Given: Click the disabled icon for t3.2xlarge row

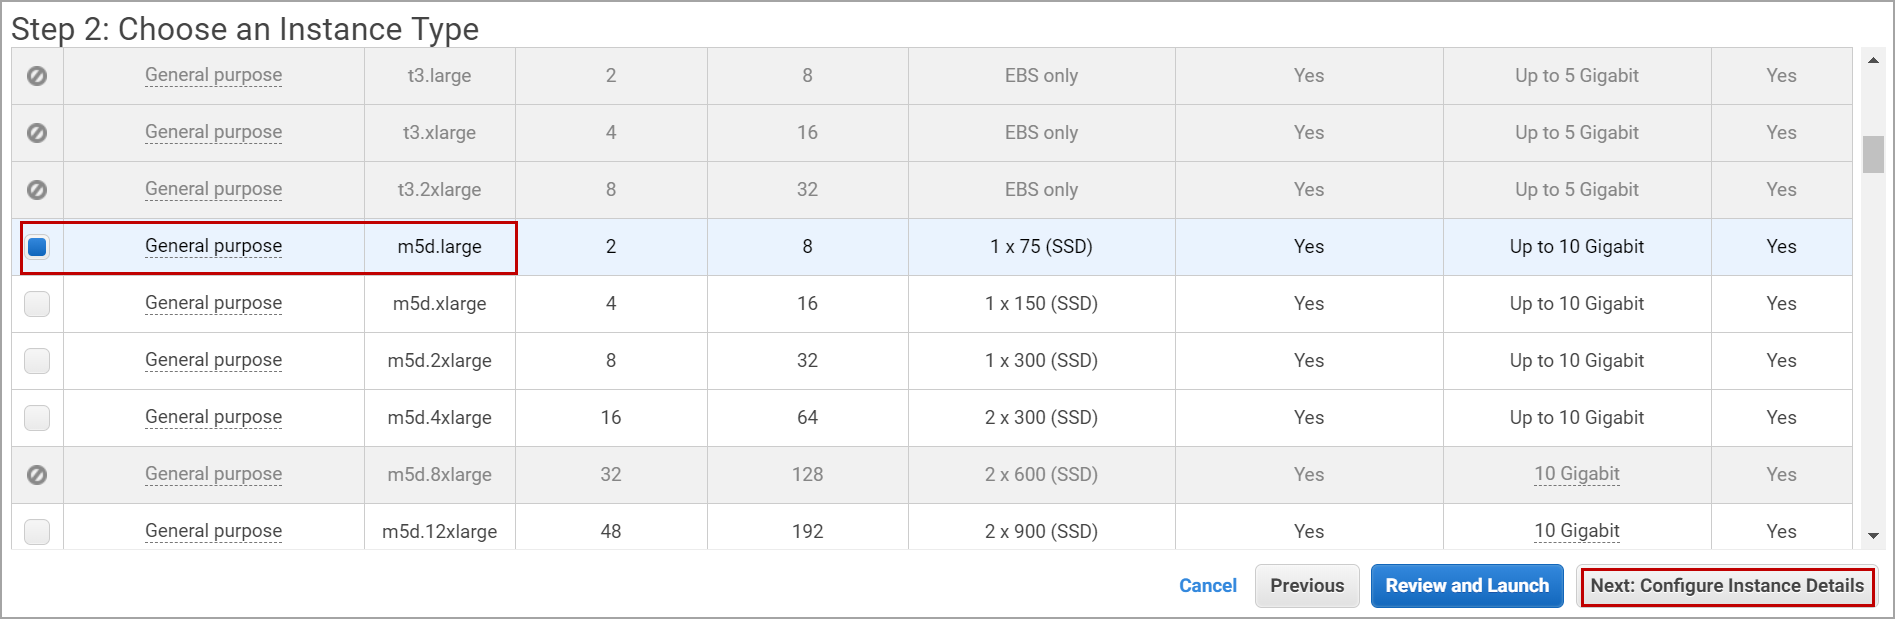Looking at the screenshot, I should [37, 190].
